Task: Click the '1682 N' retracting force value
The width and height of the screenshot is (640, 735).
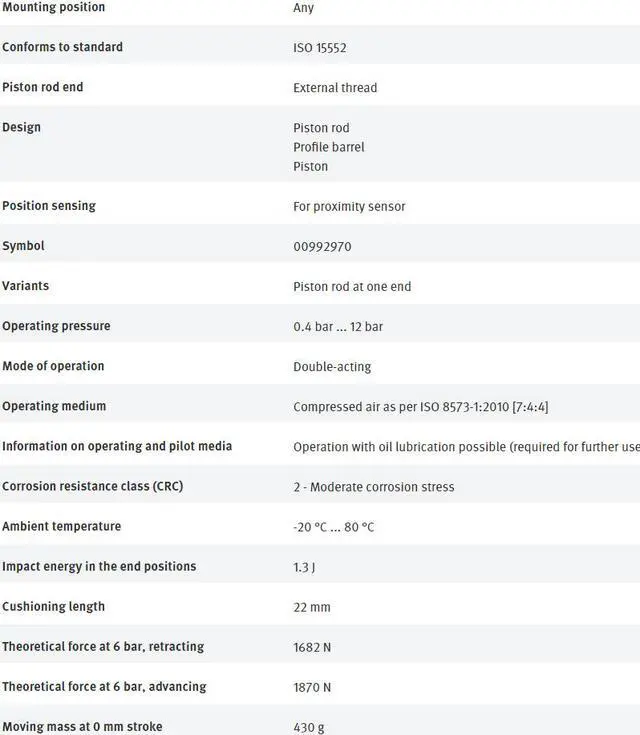Action: tap(312, 647)
